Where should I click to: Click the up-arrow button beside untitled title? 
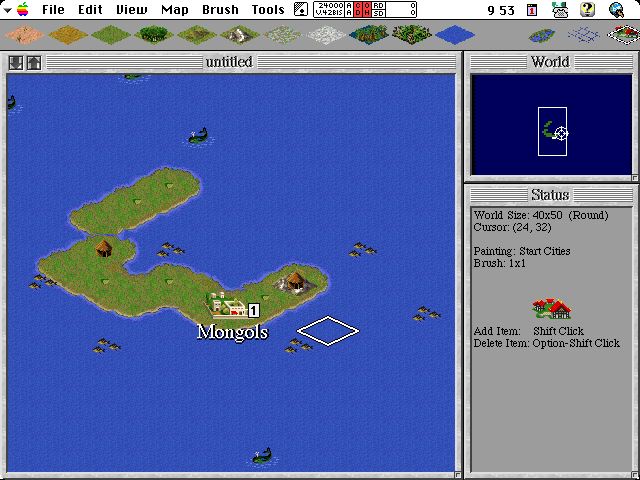pyautogui.click(x=34, y=63)
